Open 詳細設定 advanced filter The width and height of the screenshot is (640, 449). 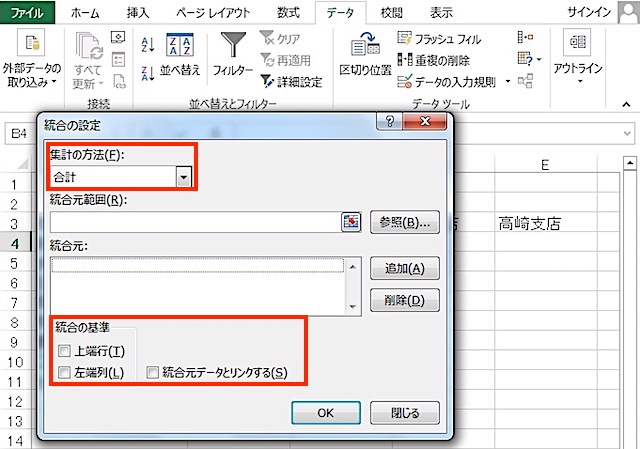[x=291, y=82]
